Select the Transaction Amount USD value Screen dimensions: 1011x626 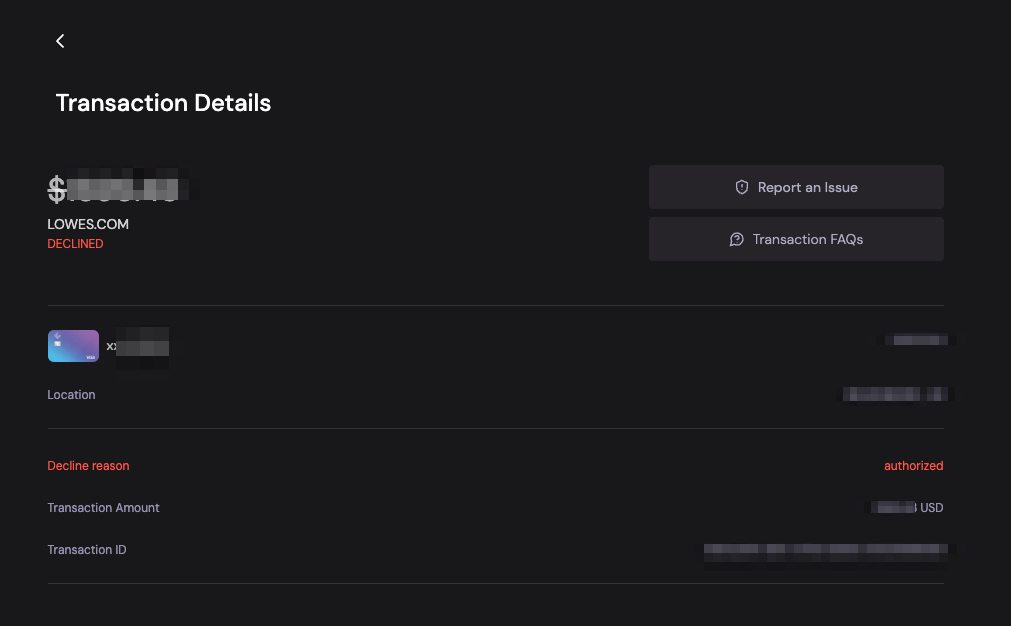coord(906,508)
